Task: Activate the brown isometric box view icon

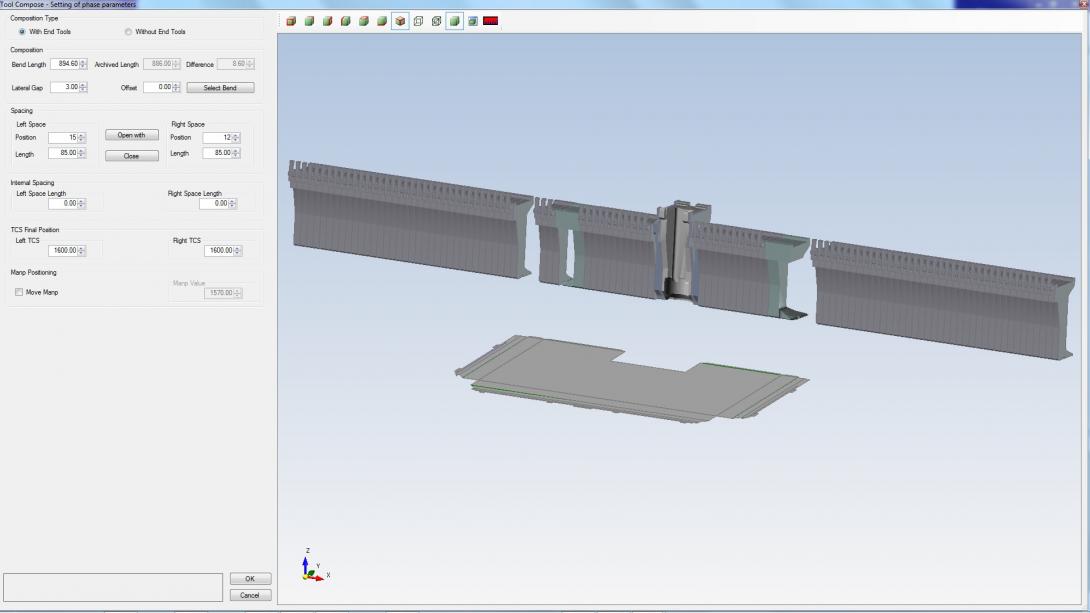Action: click(400, 21)
